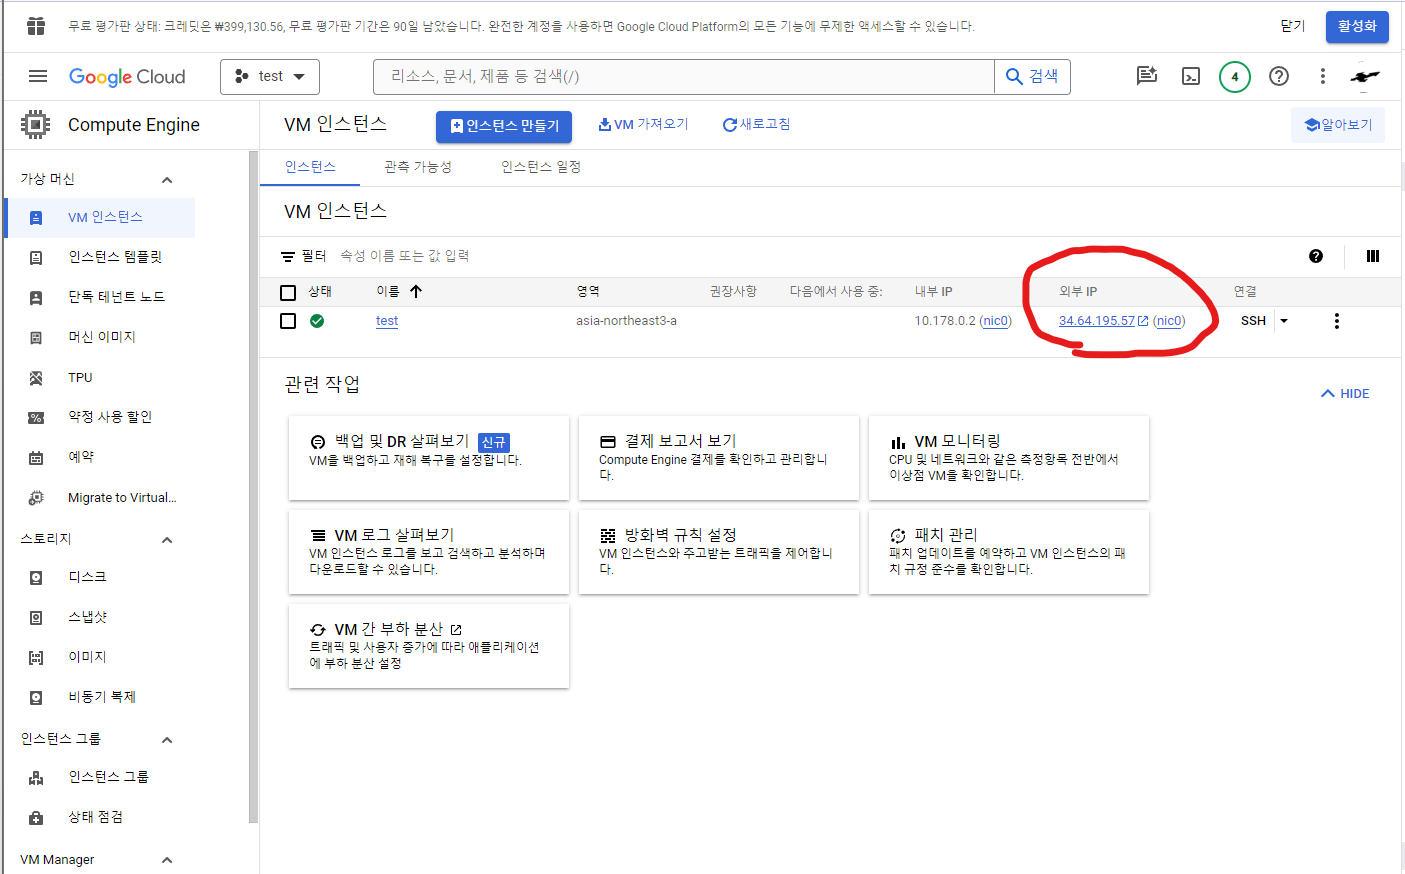Open column display options icon
Screen dimensions: 1405x874
pyautogui.click(x=1373, y=256)
